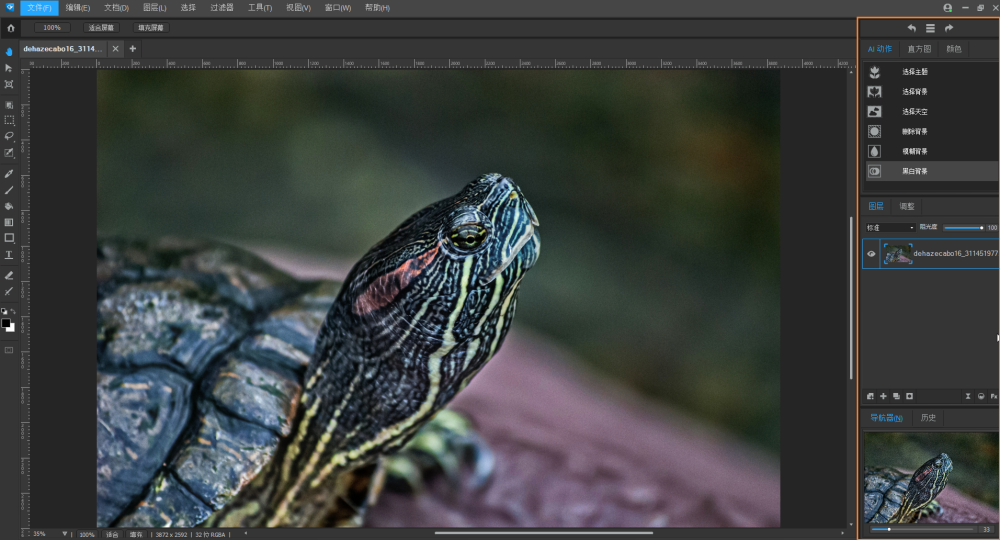Switch to the 直方图 (Histogram) tab
Image resolution: width=1000 pixels, height=540 pixels.
[x=919, y=48]
